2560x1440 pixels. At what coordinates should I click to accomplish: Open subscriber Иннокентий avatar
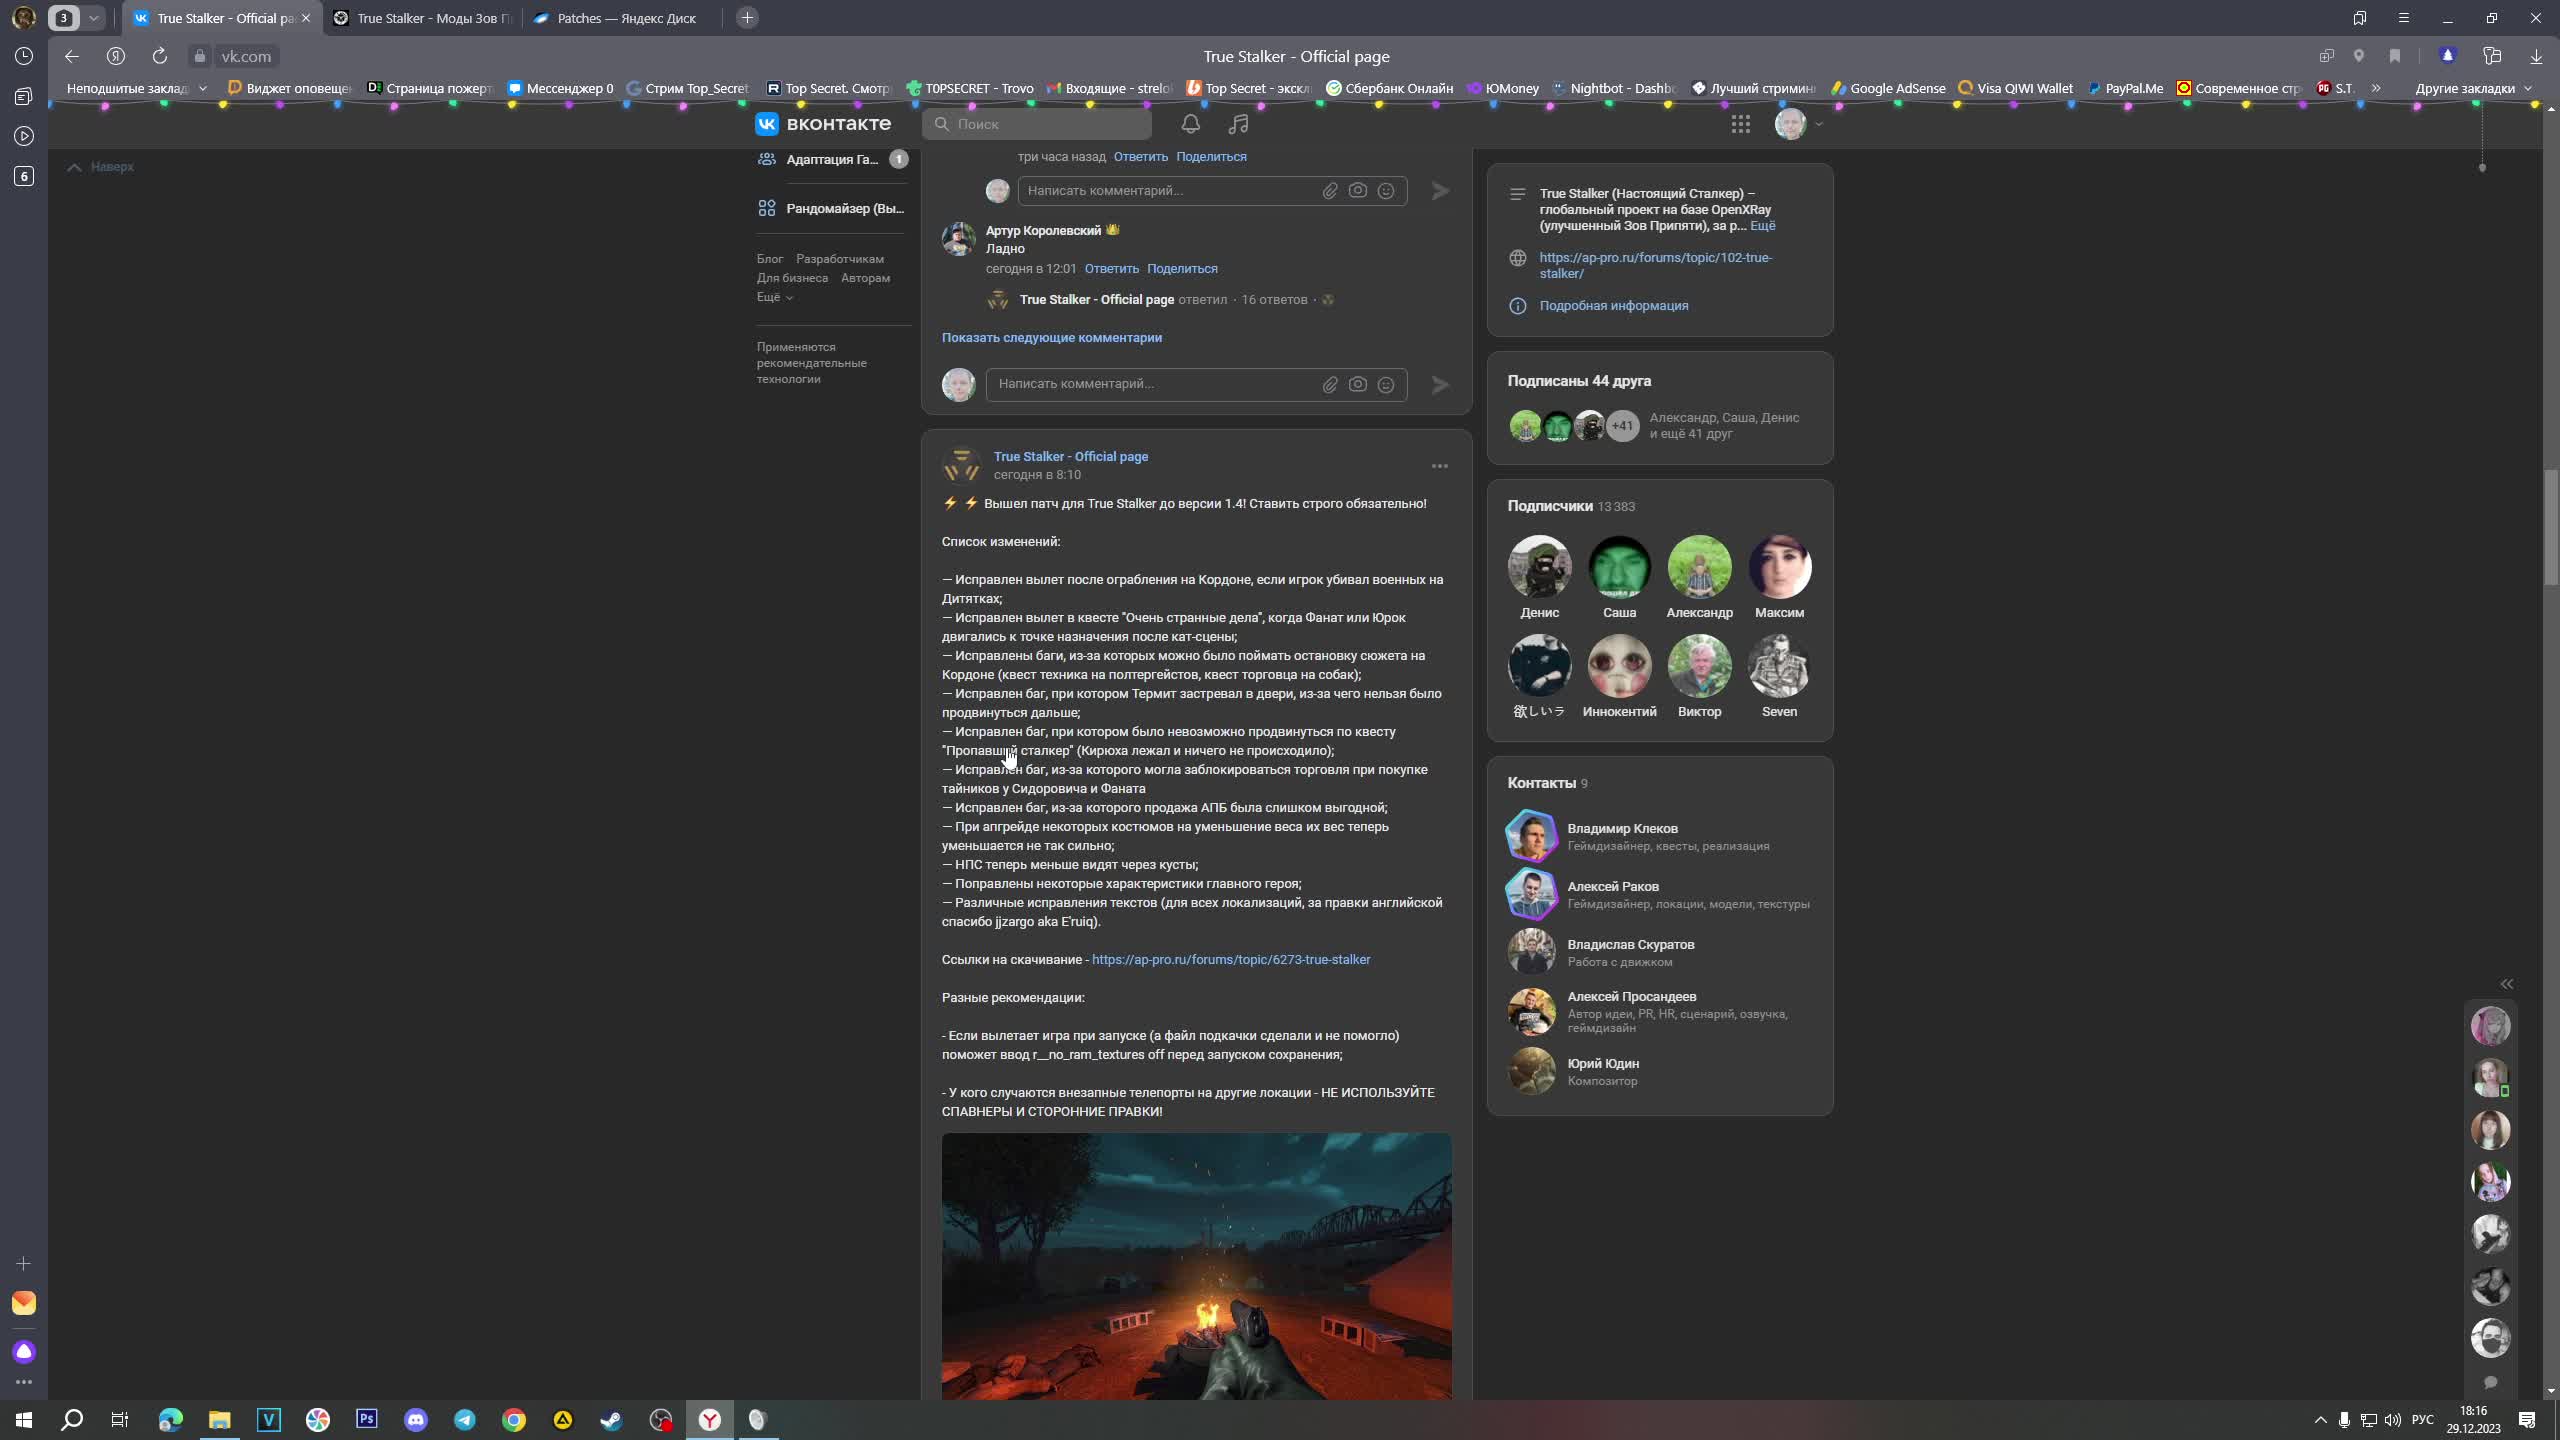[1619, 665]
